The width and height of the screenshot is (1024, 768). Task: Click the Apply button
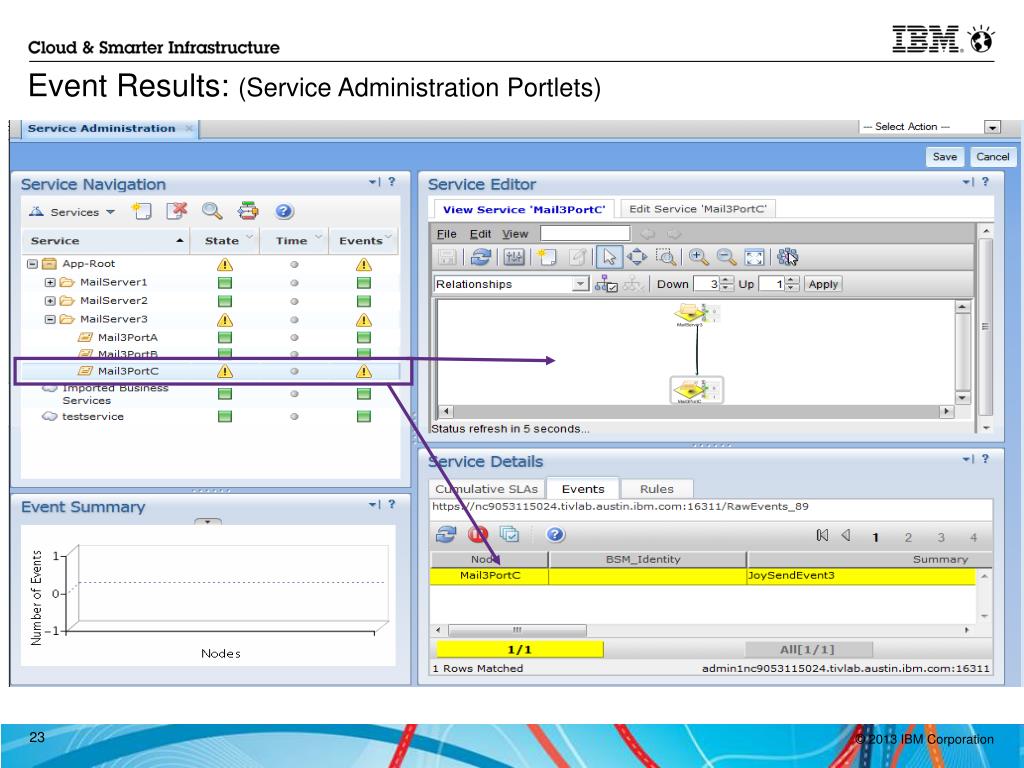(823, 284)
